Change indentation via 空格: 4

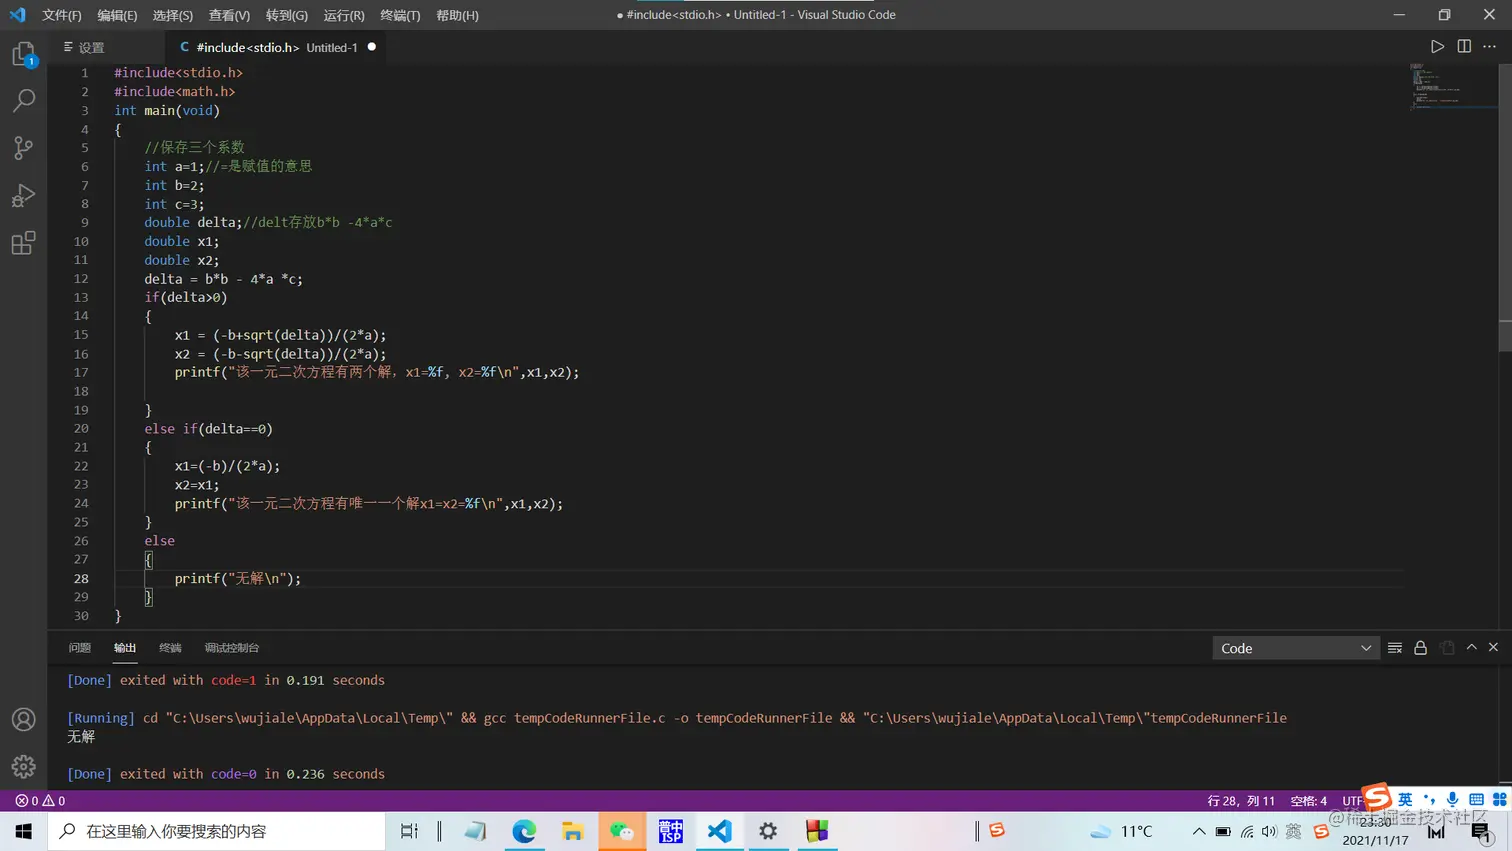pos(1308,801)
